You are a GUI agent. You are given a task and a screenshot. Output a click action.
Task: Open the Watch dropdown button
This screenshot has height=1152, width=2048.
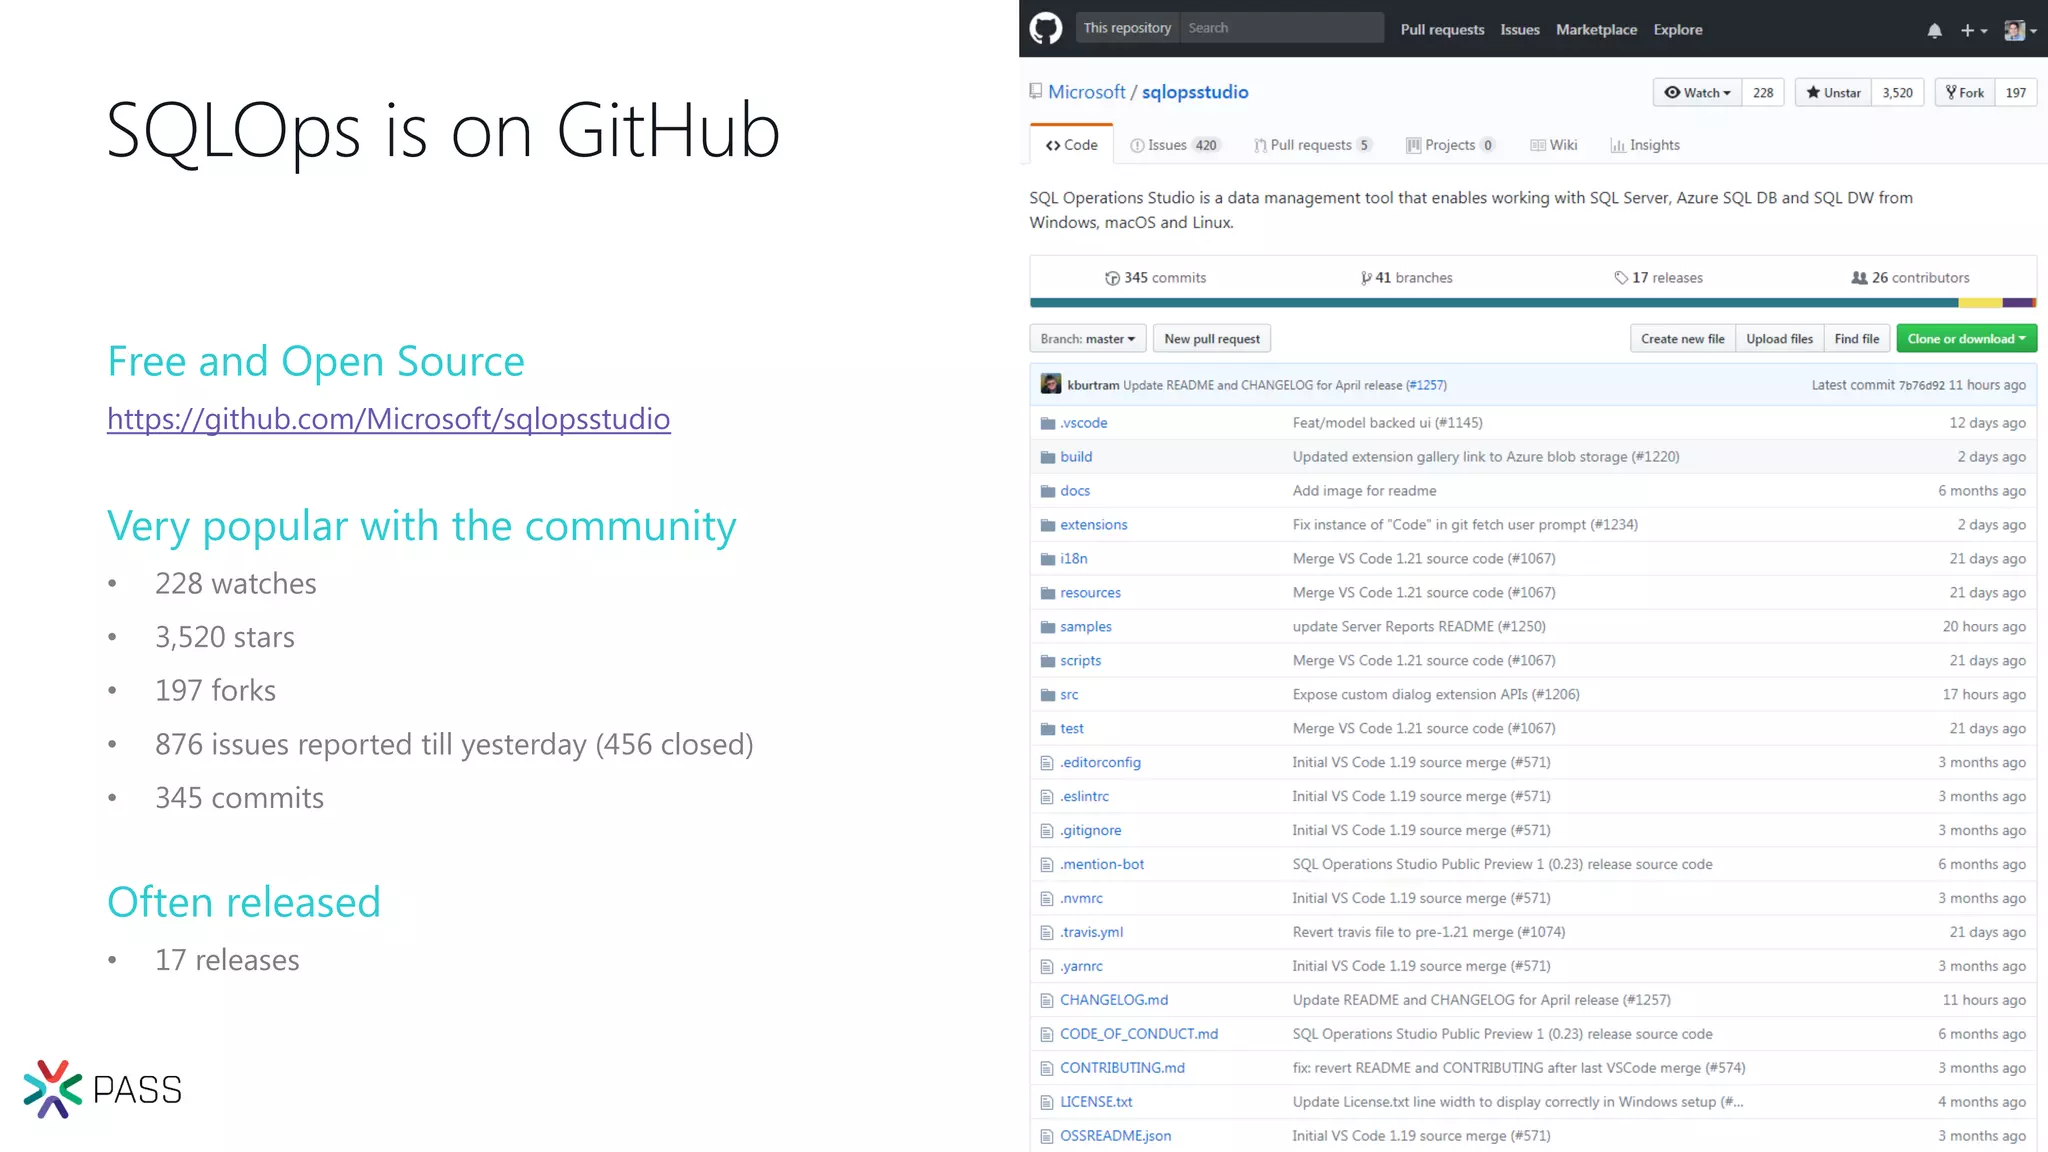tap(1697, 92)
